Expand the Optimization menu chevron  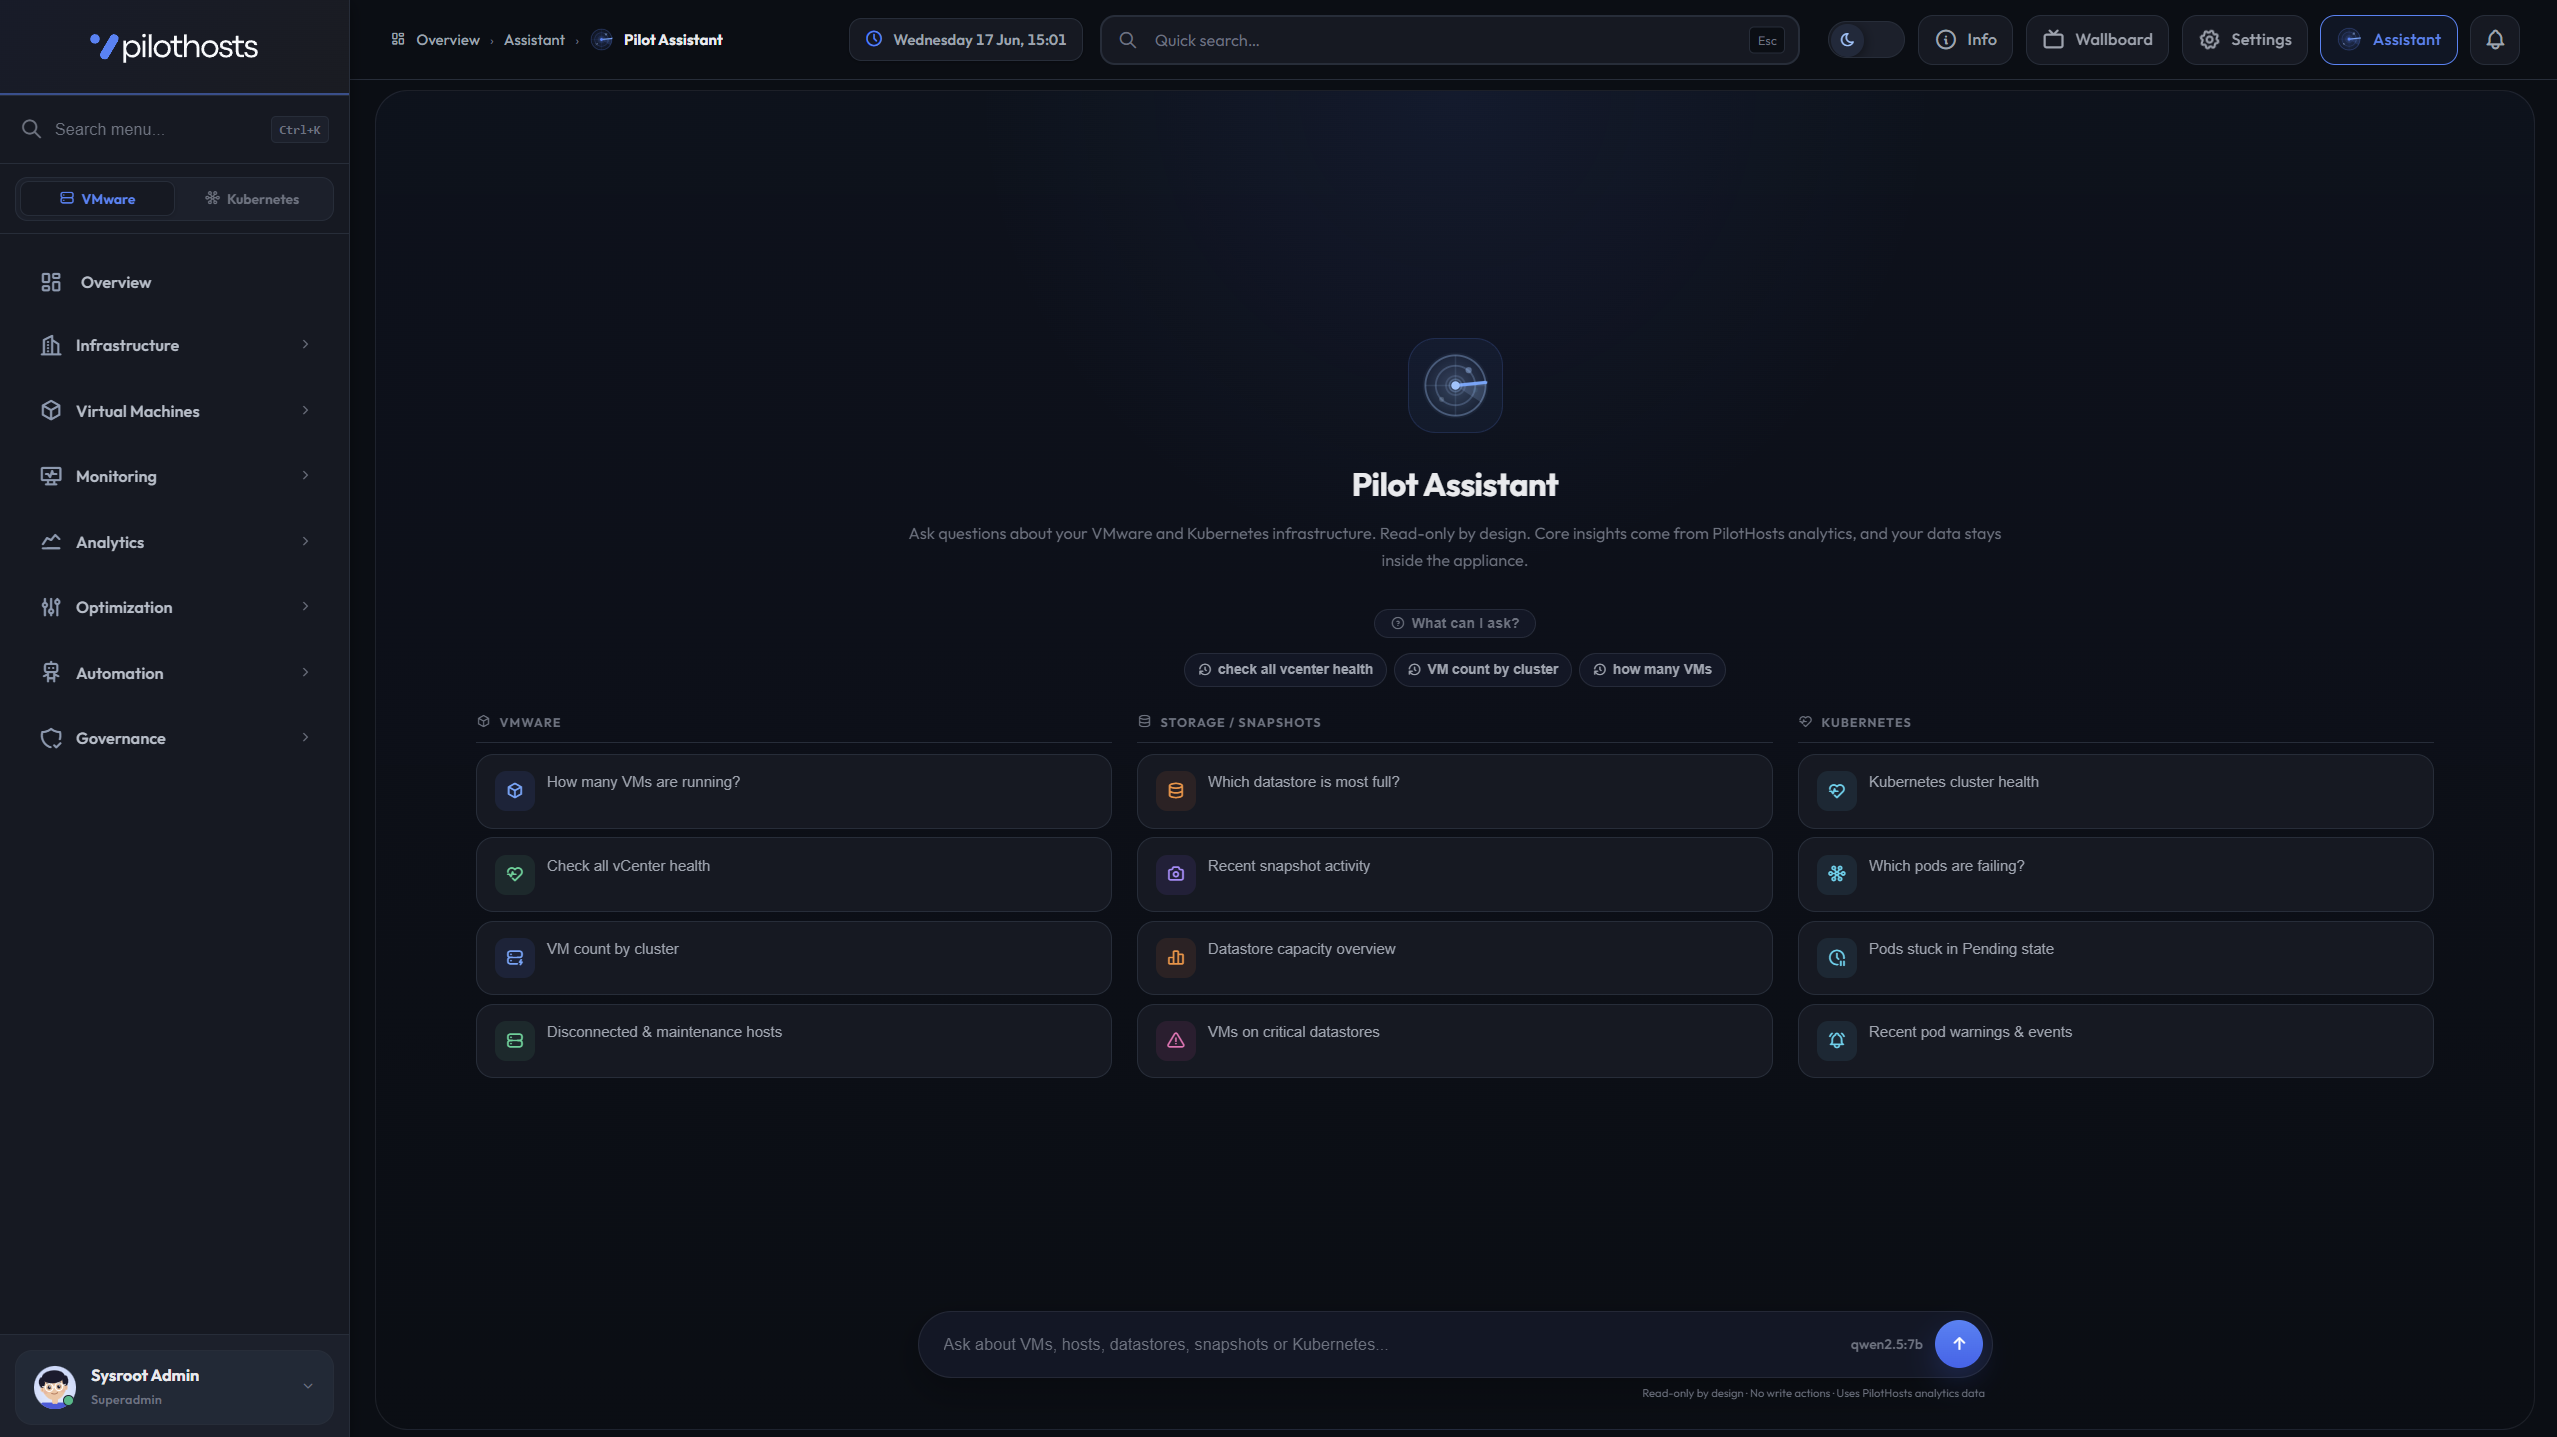coord(305,607)
